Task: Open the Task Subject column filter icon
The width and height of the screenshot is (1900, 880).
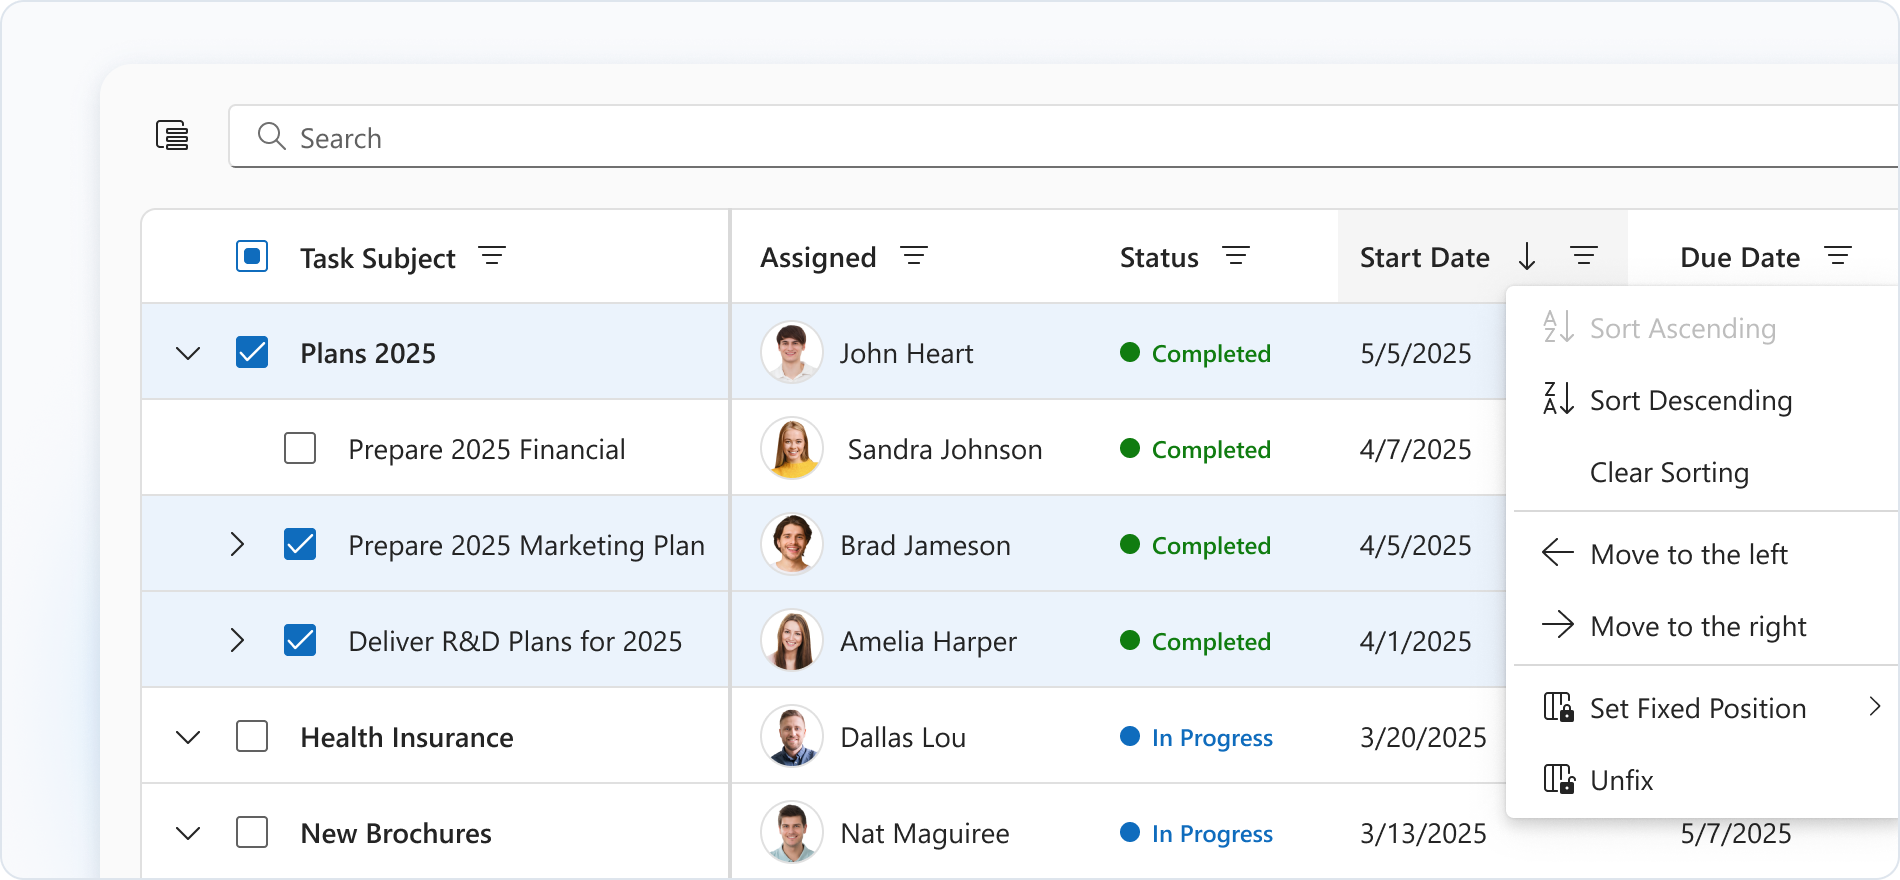Action: coord(491,256)
